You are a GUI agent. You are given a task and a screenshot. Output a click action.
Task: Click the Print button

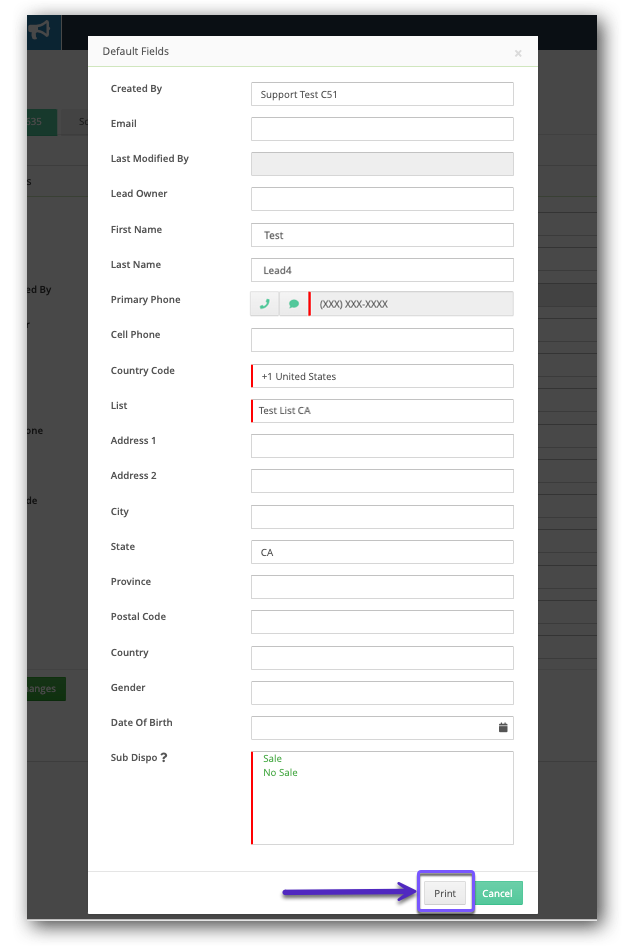pyautogui.click(x=445, y=893)
